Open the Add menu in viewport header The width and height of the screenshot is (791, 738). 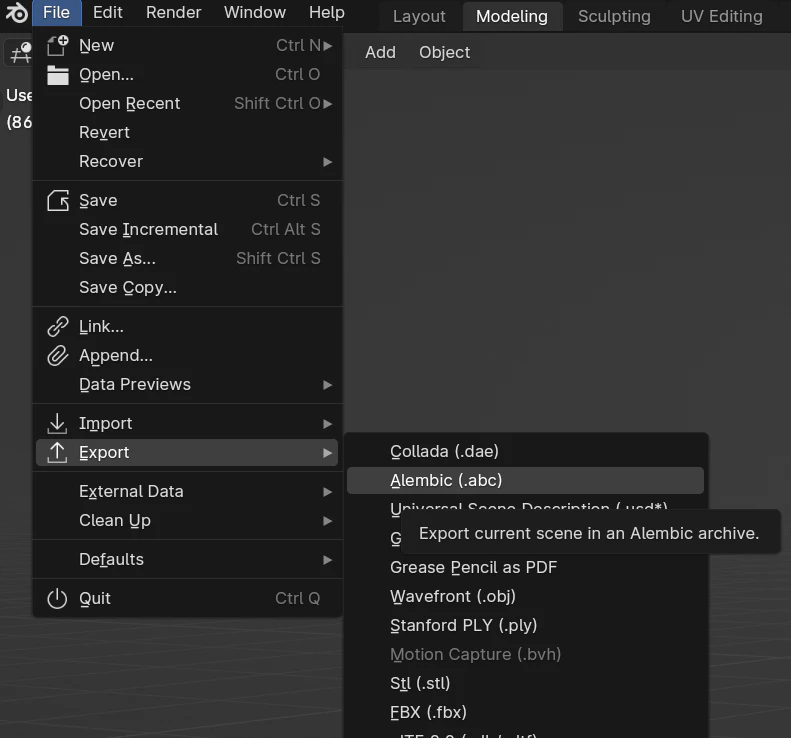[x=380, y=52]
